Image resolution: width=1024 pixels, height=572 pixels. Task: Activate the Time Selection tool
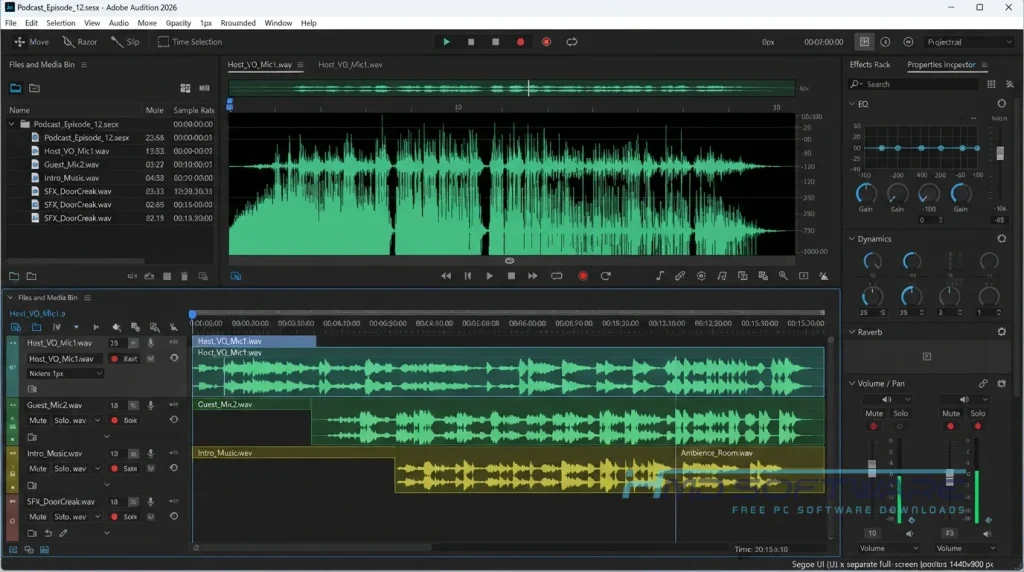[x=190, y=42]
